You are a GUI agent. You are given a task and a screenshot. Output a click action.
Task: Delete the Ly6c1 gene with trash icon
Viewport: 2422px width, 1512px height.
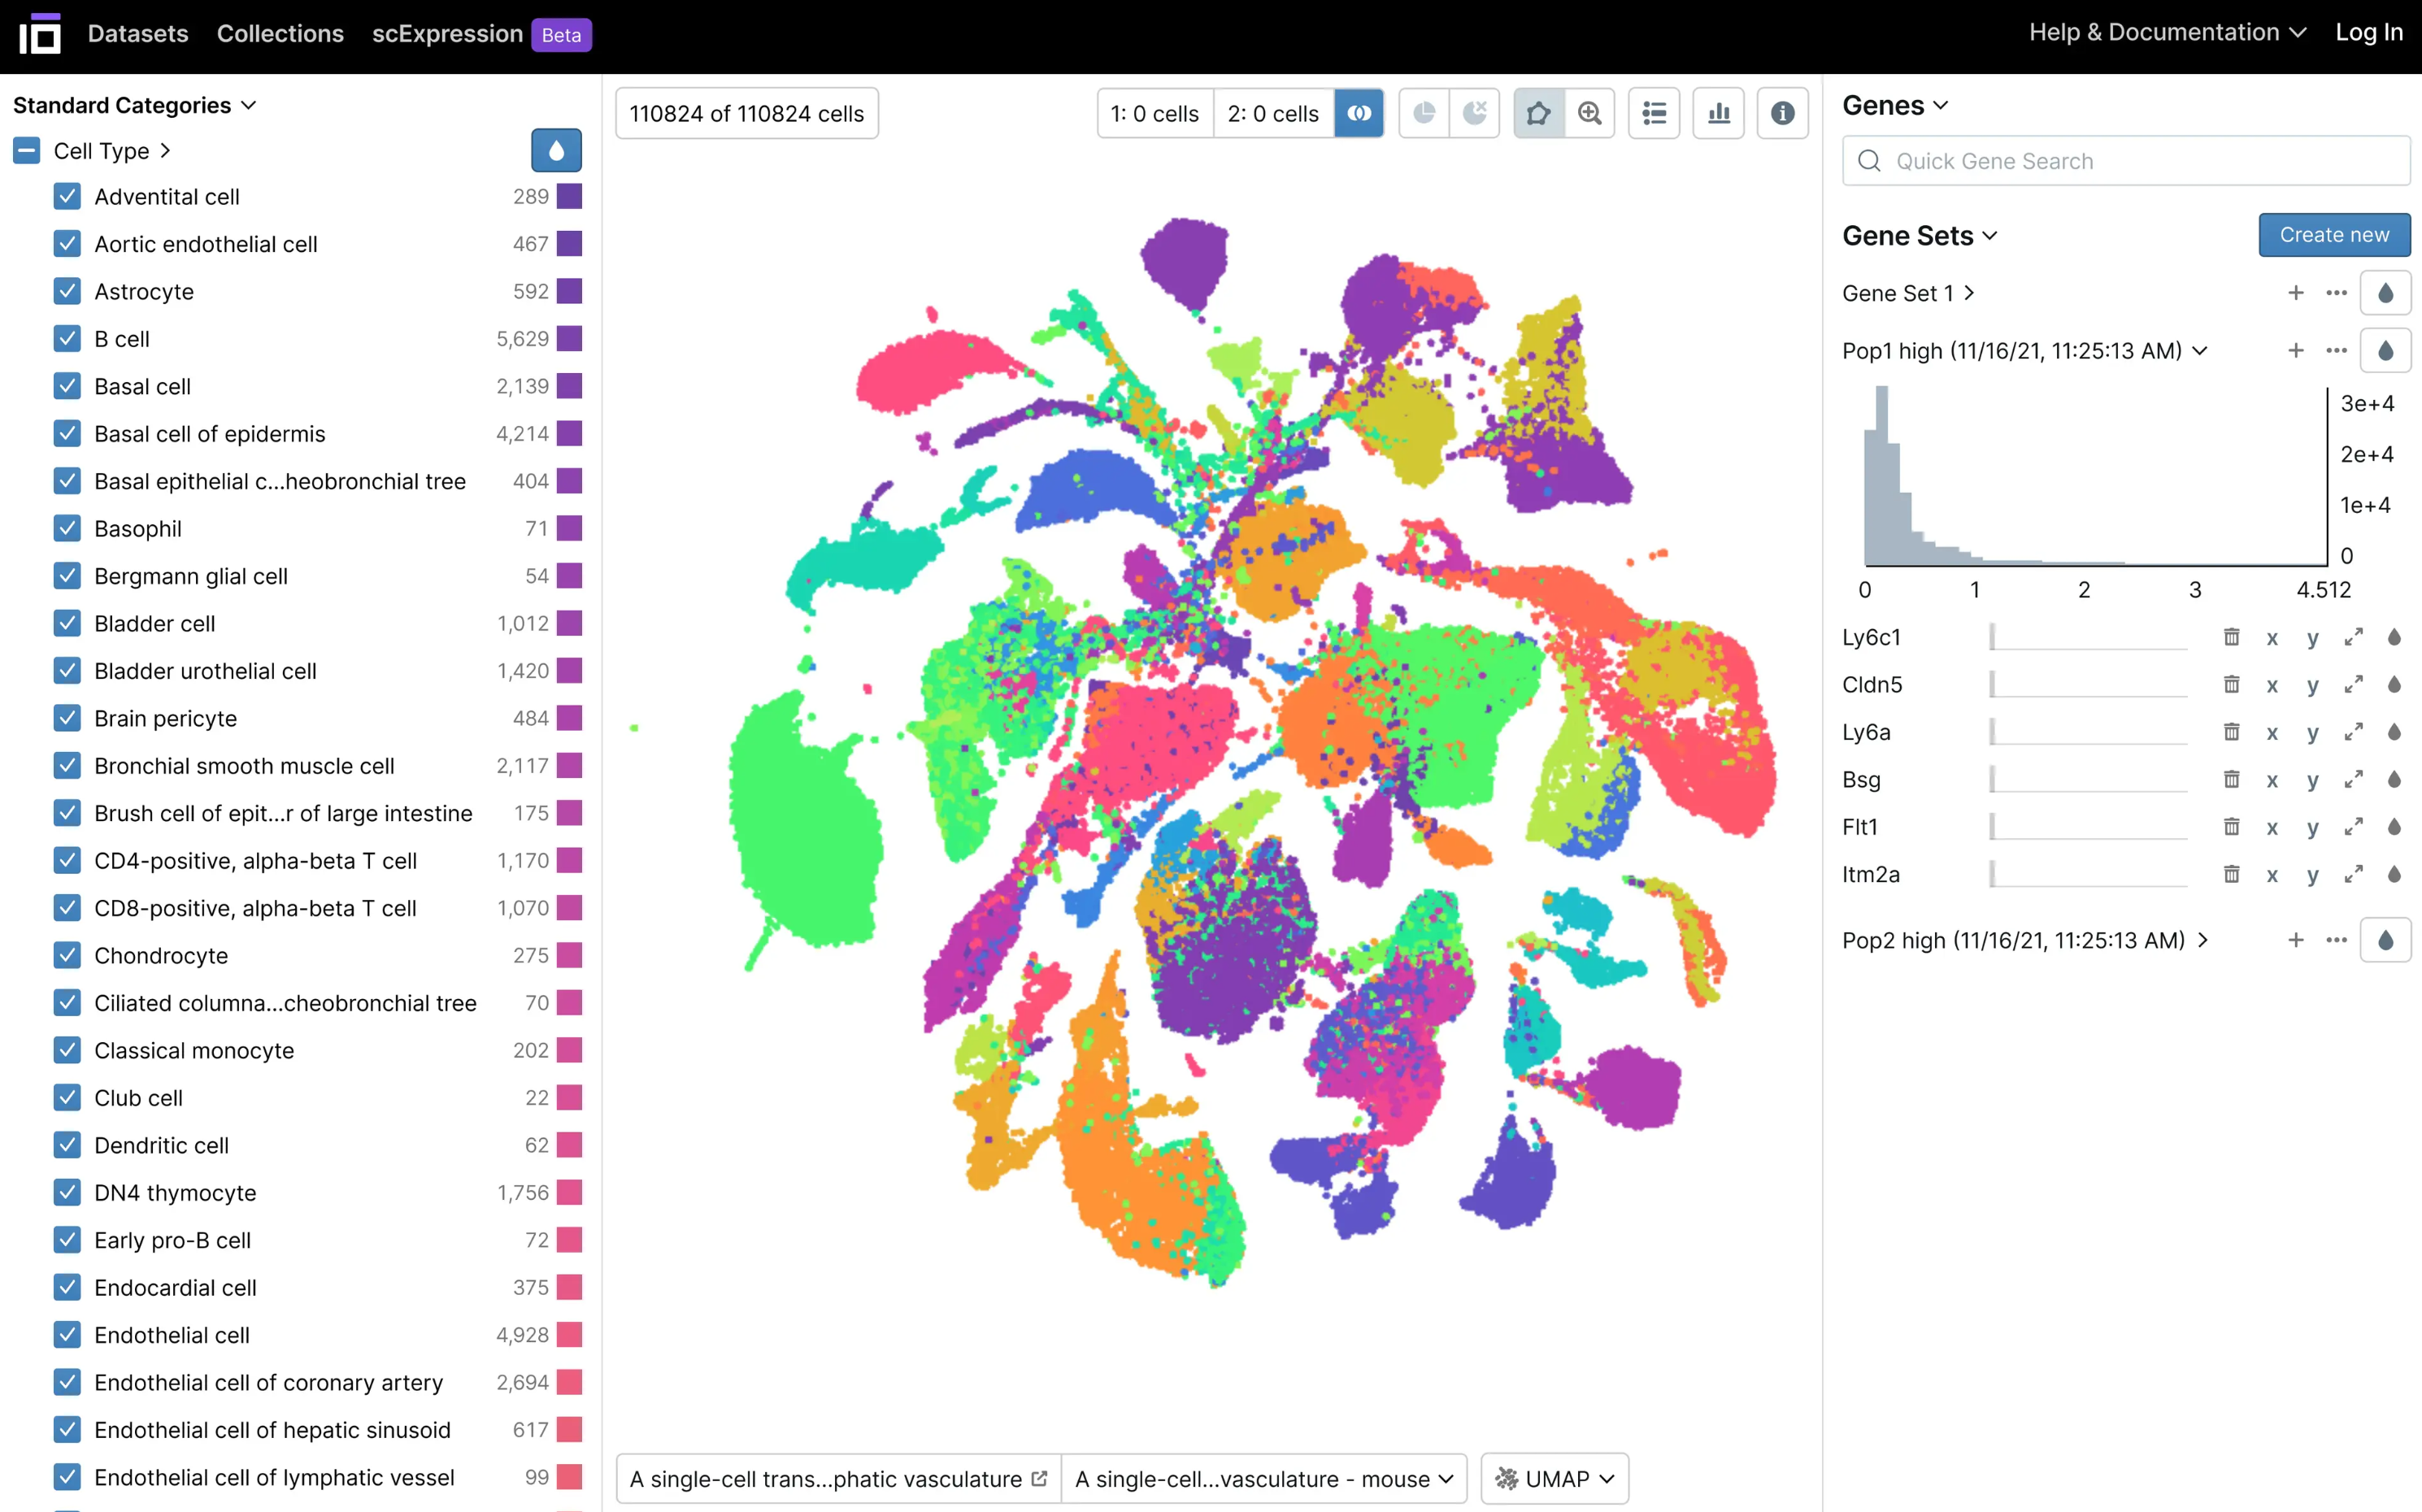pyautogui.click(x=2231, y=637)
